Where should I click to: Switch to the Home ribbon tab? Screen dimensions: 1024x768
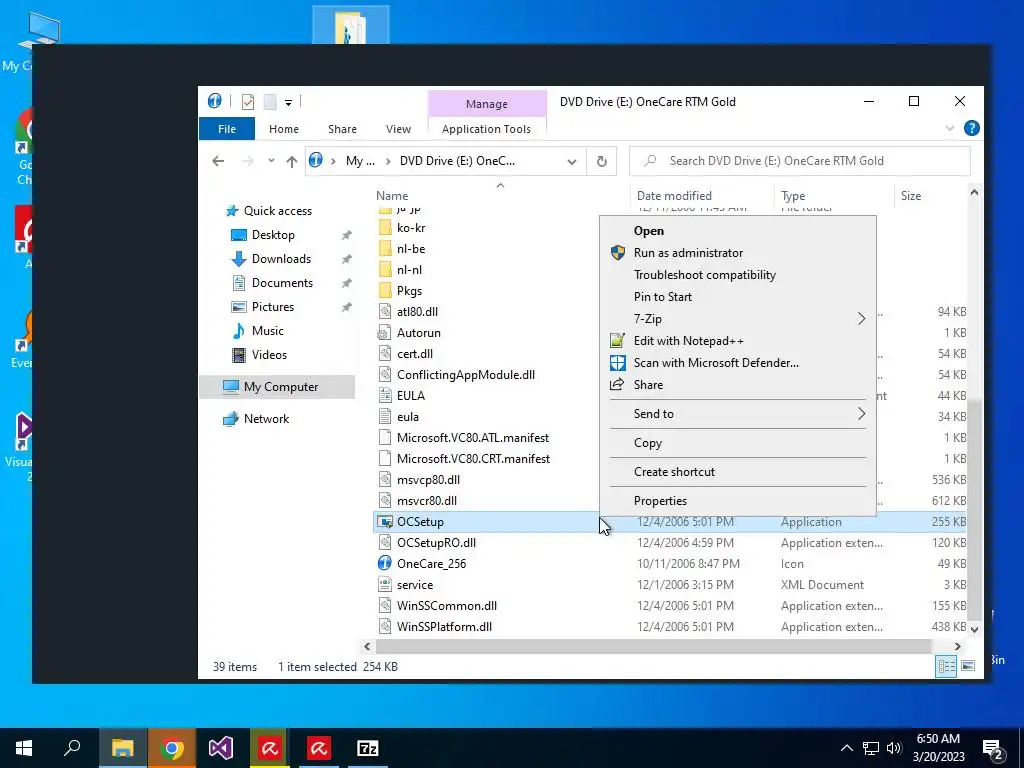(283, 129)
